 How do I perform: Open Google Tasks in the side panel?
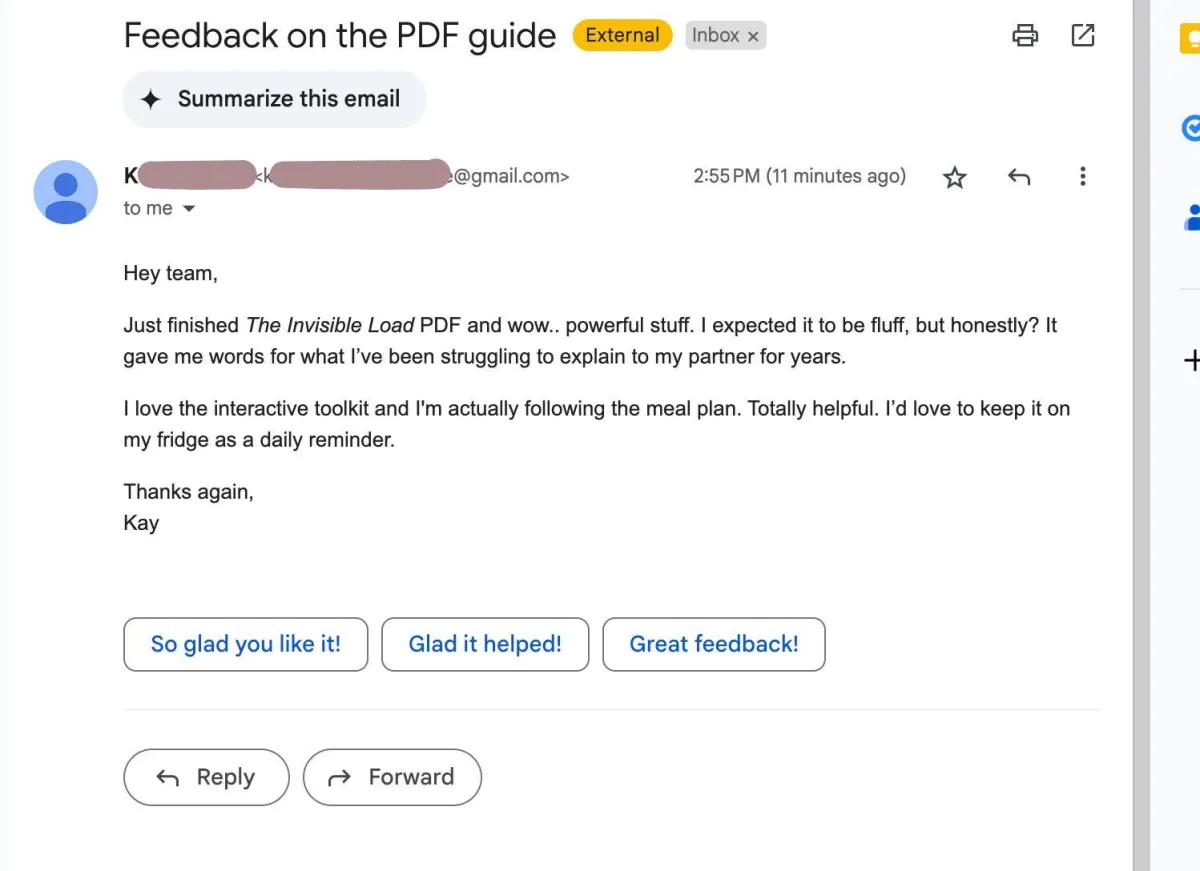(x=1191, y=128)
